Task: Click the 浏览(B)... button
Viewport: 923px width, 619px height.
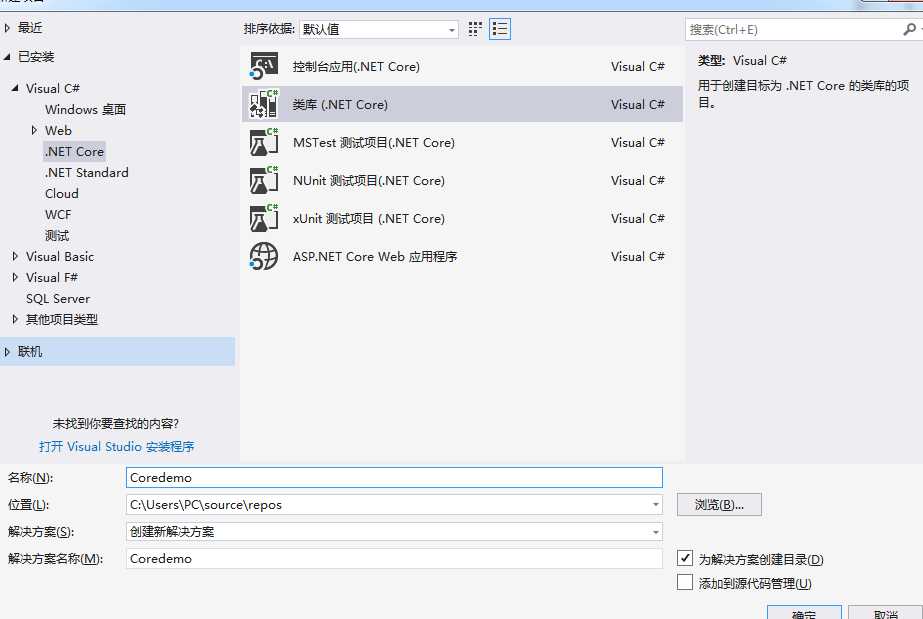Action: click(x=719, y=505)
